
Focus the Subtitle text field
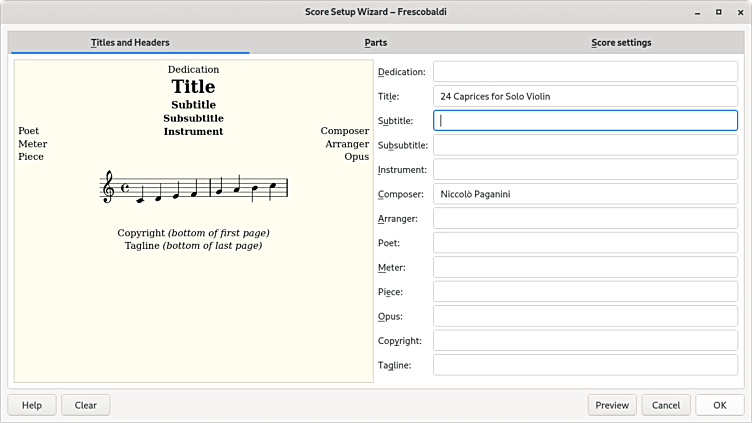(x=585, y=121)
